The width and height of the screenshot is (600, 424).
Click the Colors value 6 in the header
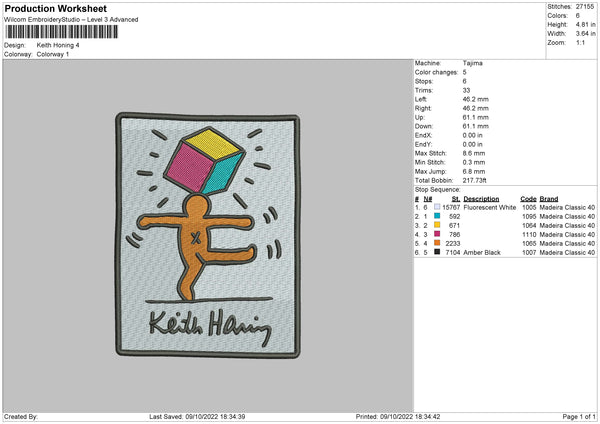click(577, 16)
